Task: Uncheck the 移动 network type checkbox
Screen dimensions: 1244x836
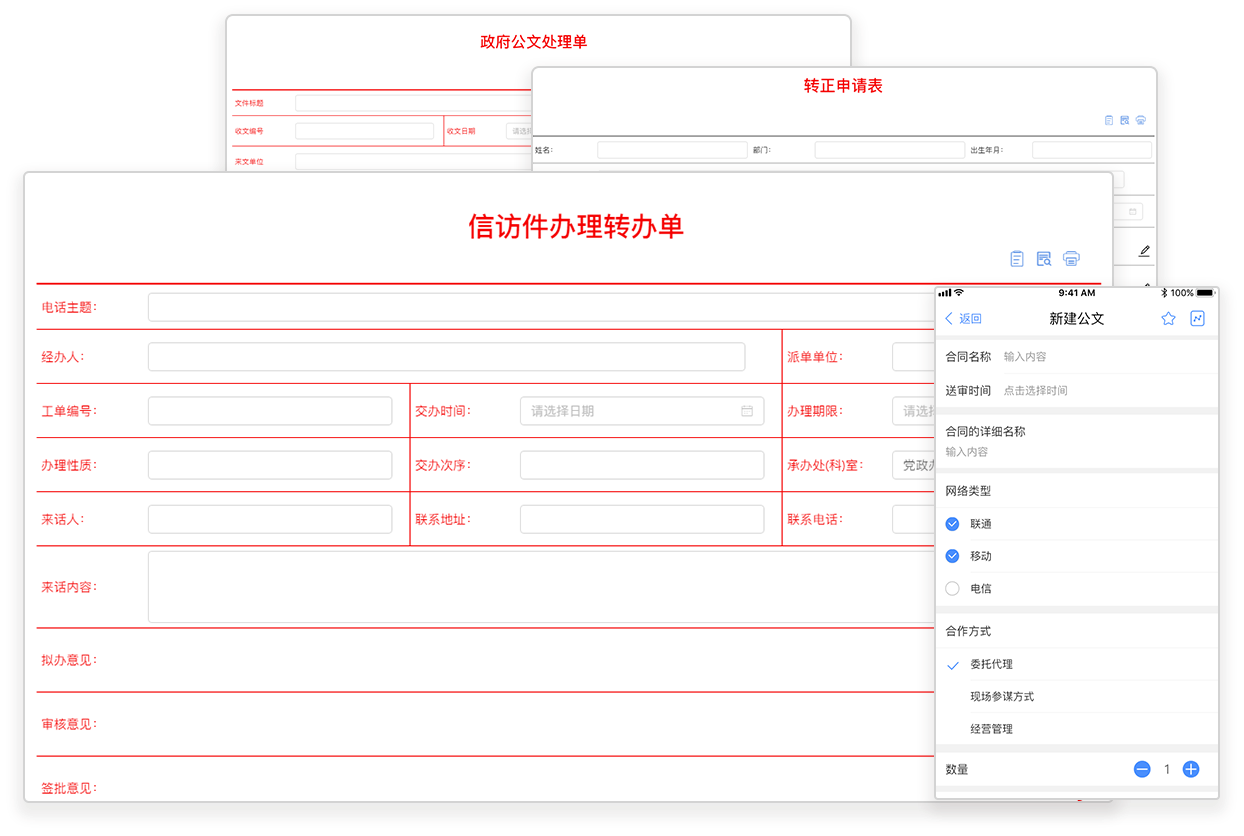Action: pos(952,556)
